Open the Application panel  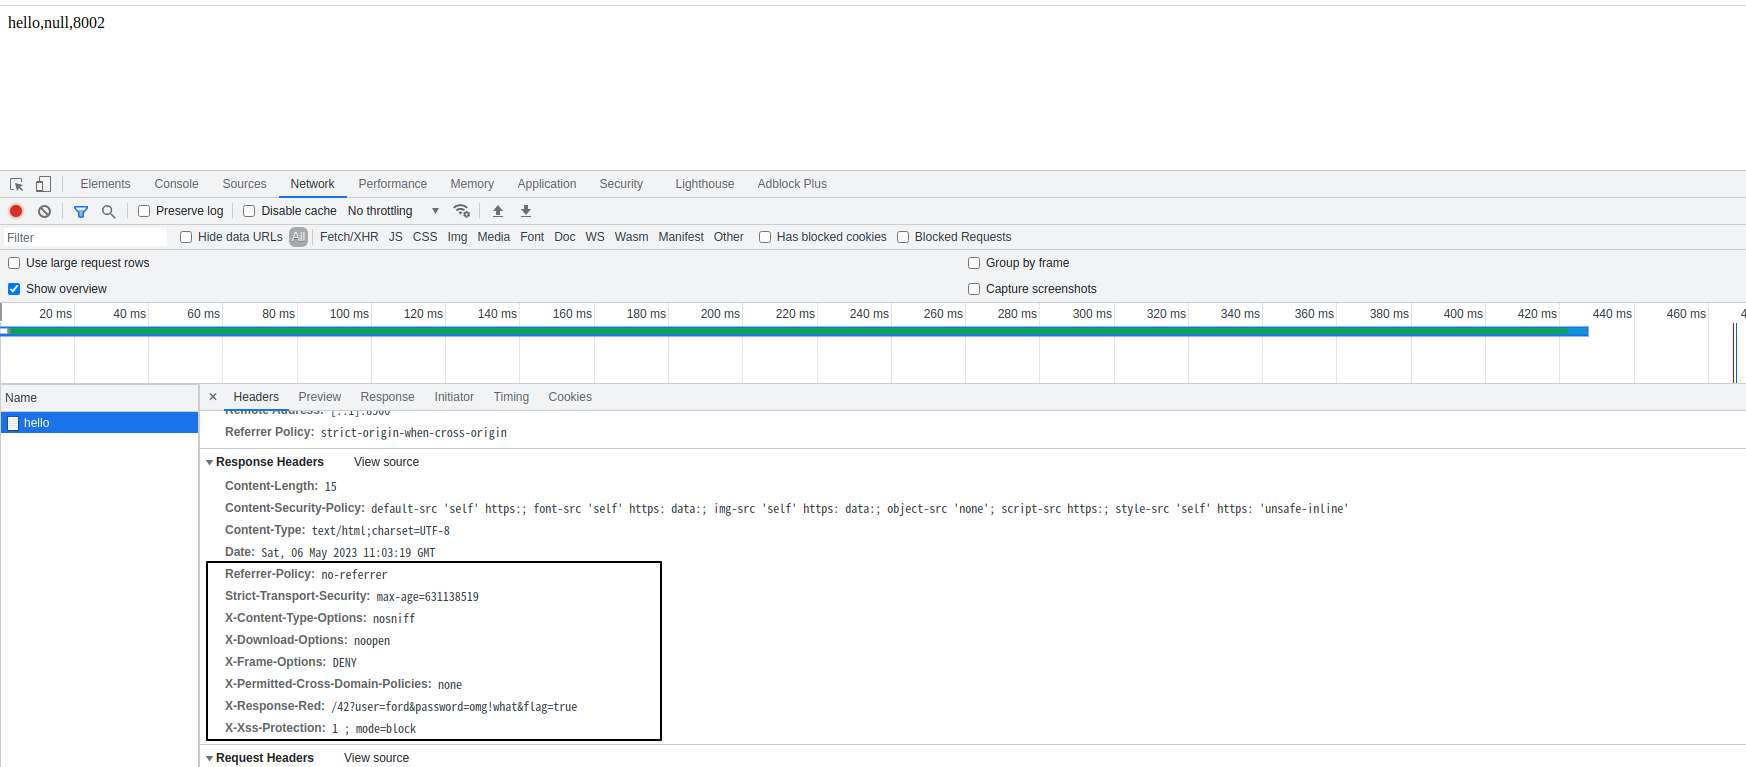547,184
